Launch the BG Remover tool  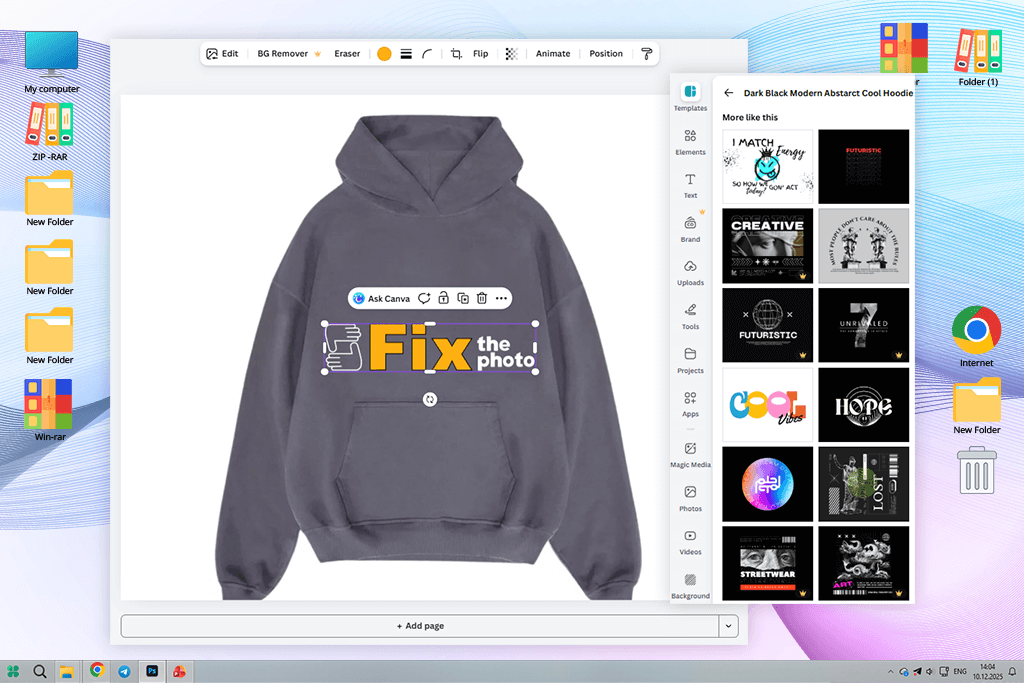click(289, 54)
